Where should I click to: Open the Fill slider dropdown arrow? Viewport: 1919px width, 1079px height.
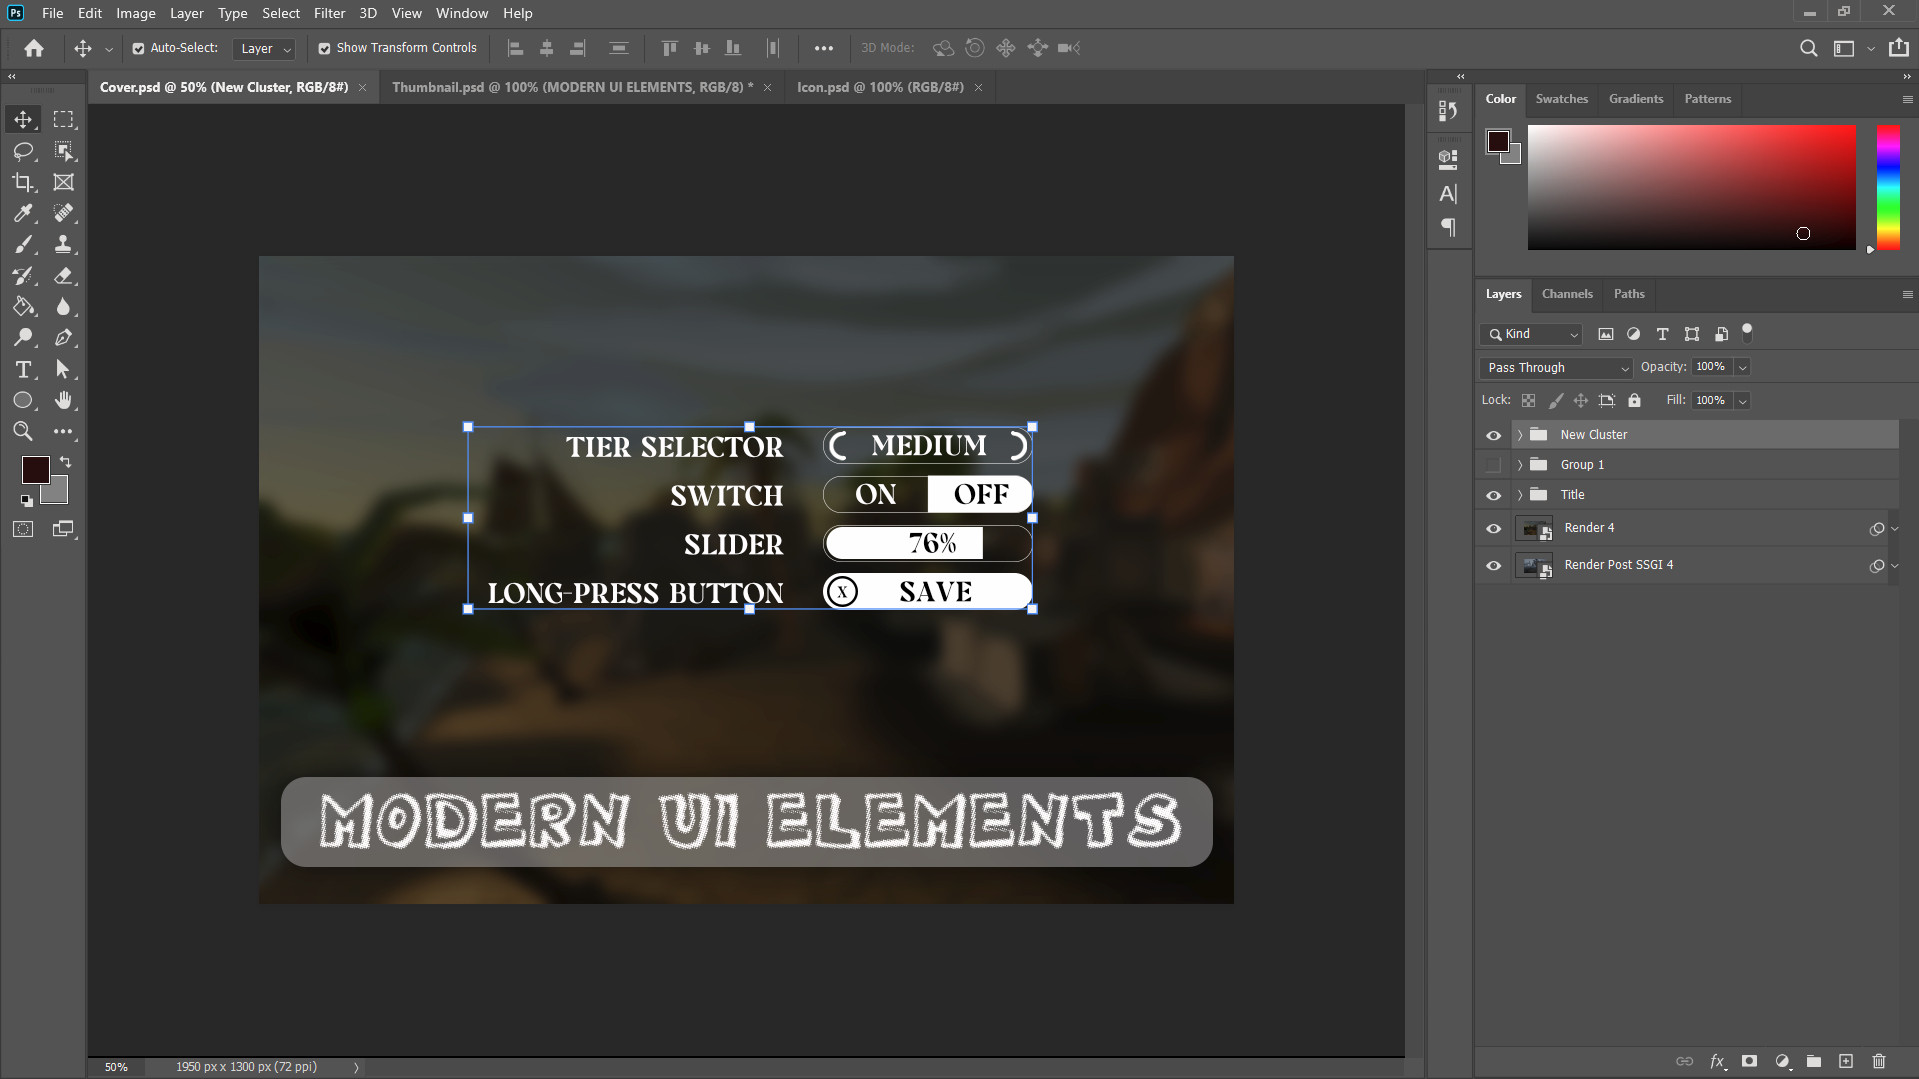click(1742, 401)
